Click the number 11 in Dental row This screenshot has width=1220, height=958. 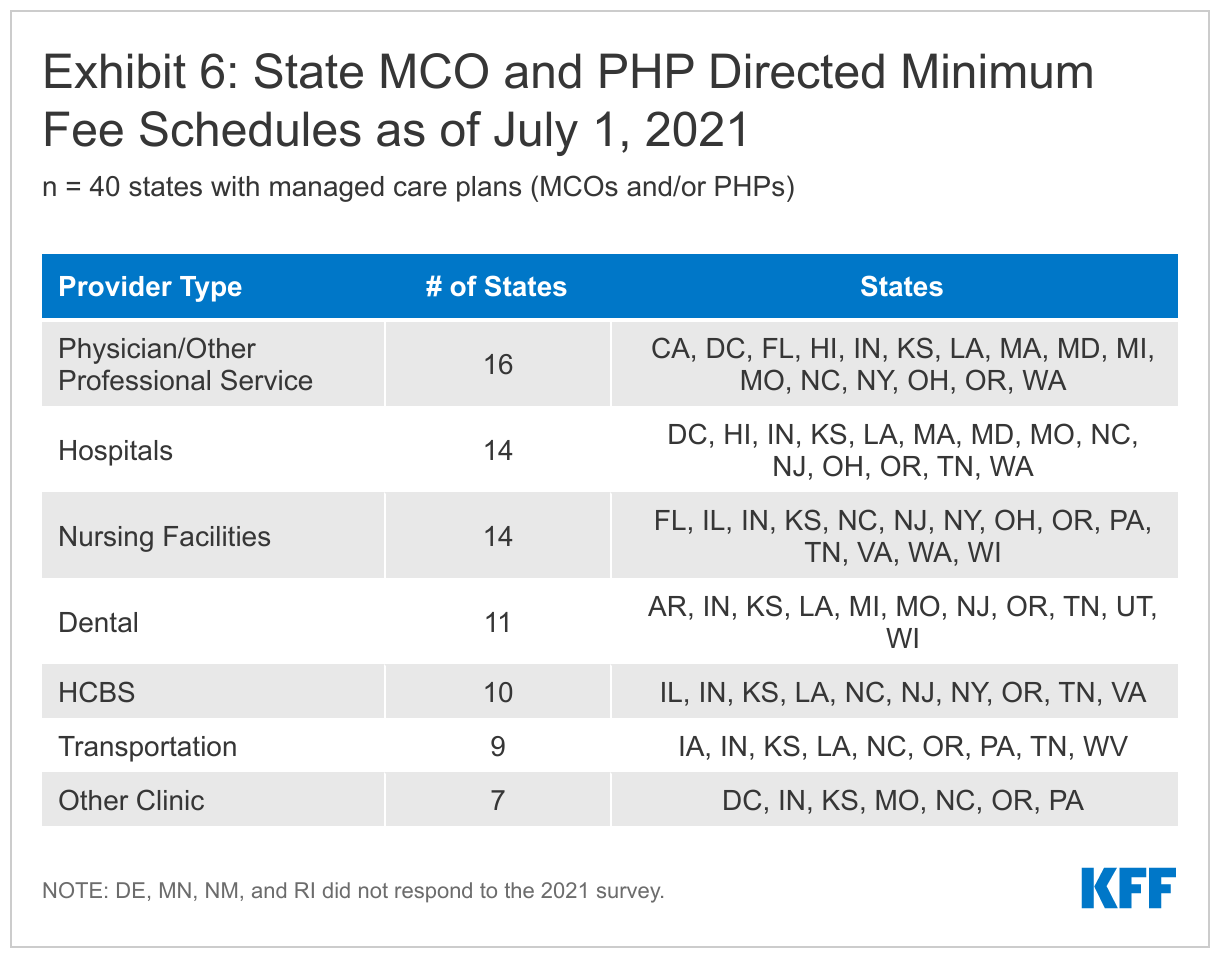coord(497,622)
